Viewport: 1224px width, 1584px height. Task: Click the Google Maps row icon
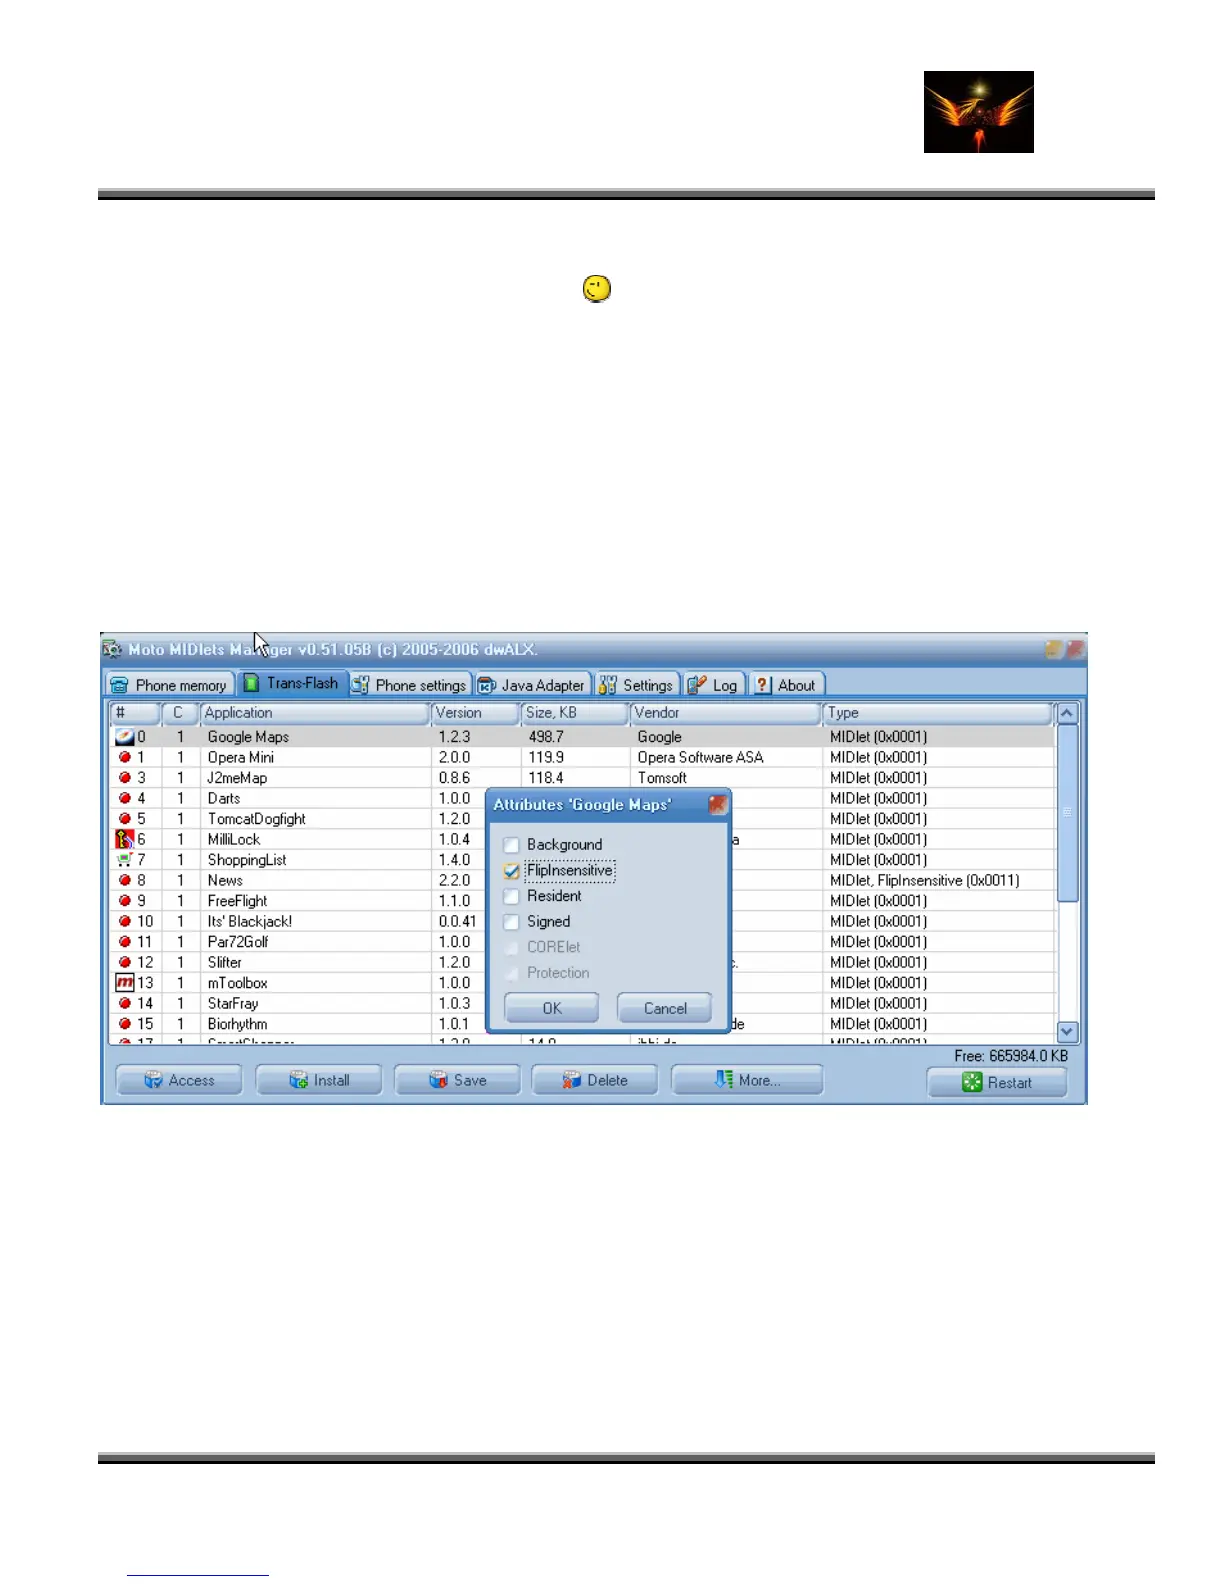coord(124,737)
